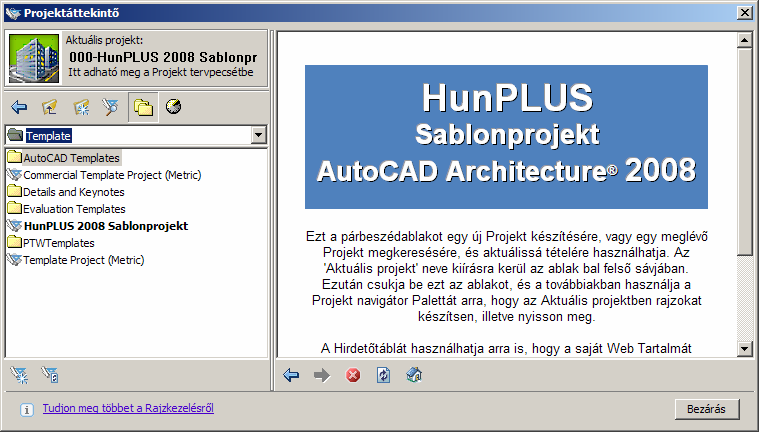Refresh the bulletin board page

click(383, 375)
